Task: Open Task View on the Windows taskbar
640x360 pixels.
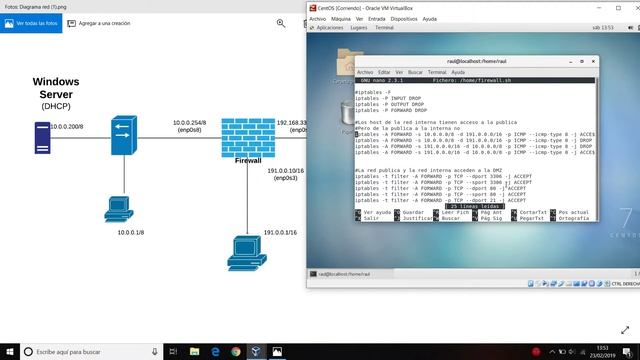Action: pos(173,351)
